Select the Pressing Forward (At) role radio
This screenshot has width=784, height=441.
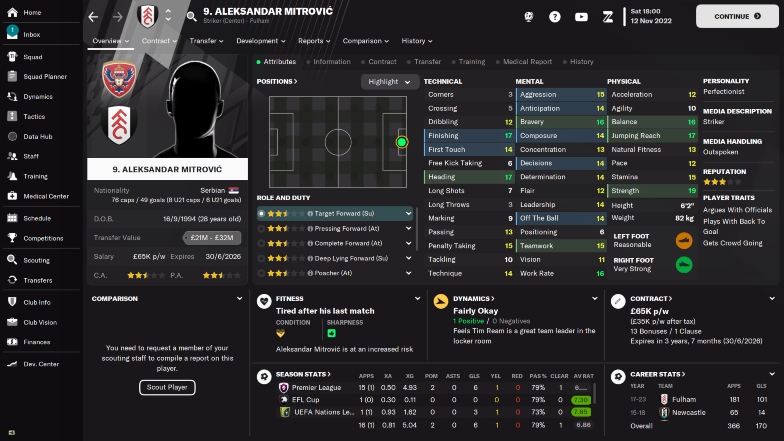click(261, 228)
